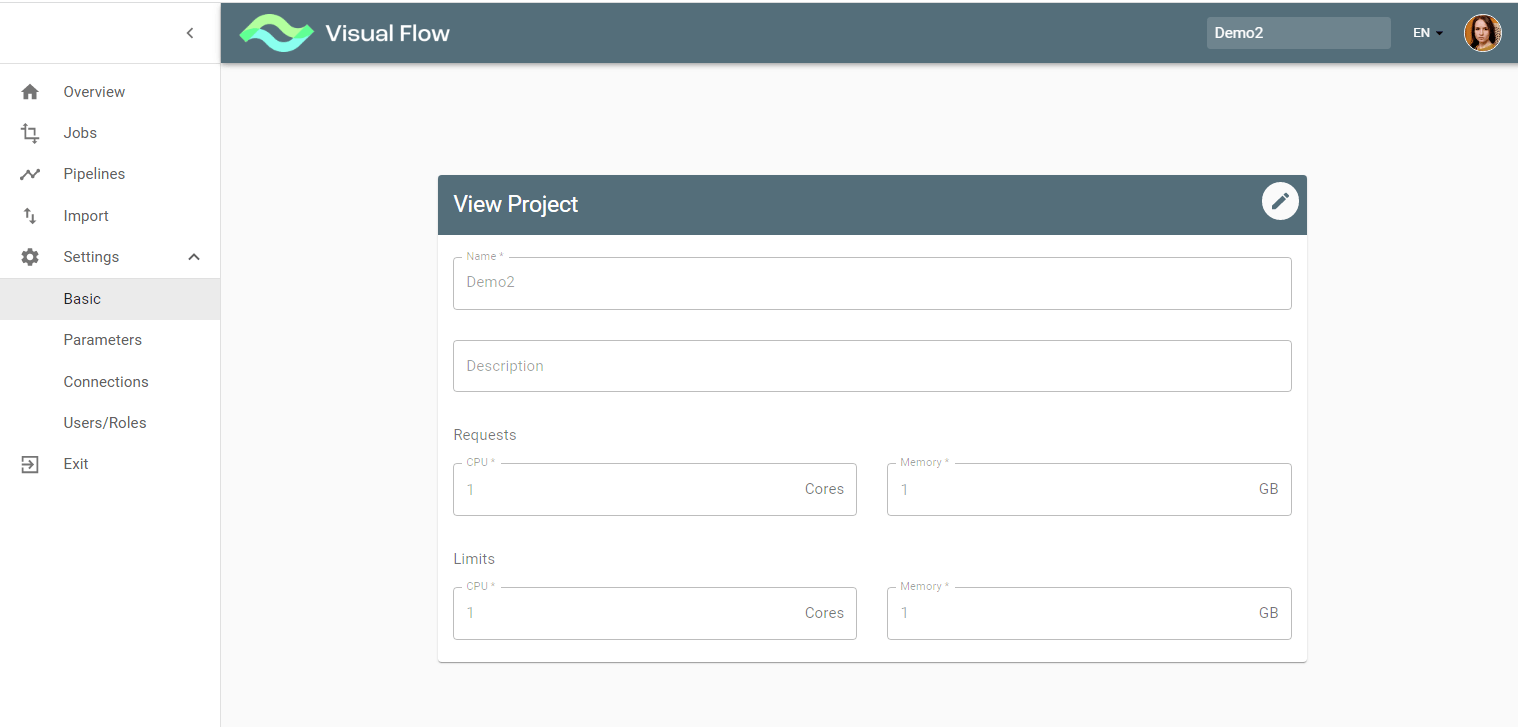
Task: Open the Demo2 project selector
Action: tap(1298, 33)
